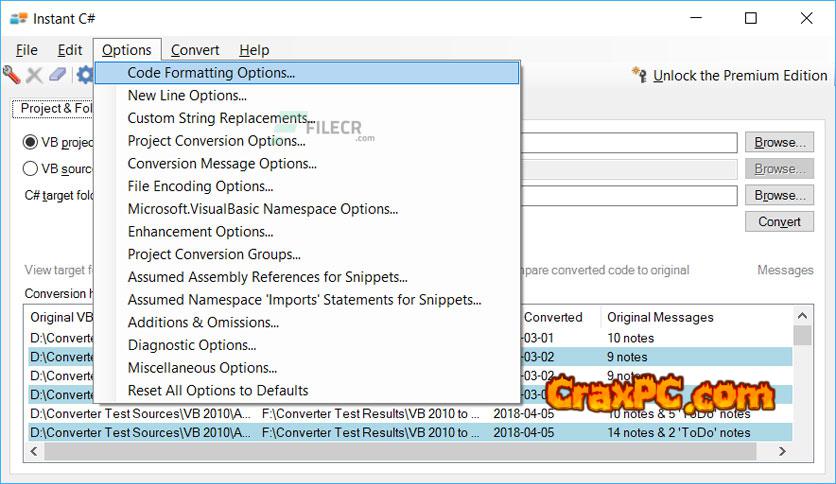Close the open Options menu header
The height and width of the screenshot is (484, 836).
click(x=127, y=50)
